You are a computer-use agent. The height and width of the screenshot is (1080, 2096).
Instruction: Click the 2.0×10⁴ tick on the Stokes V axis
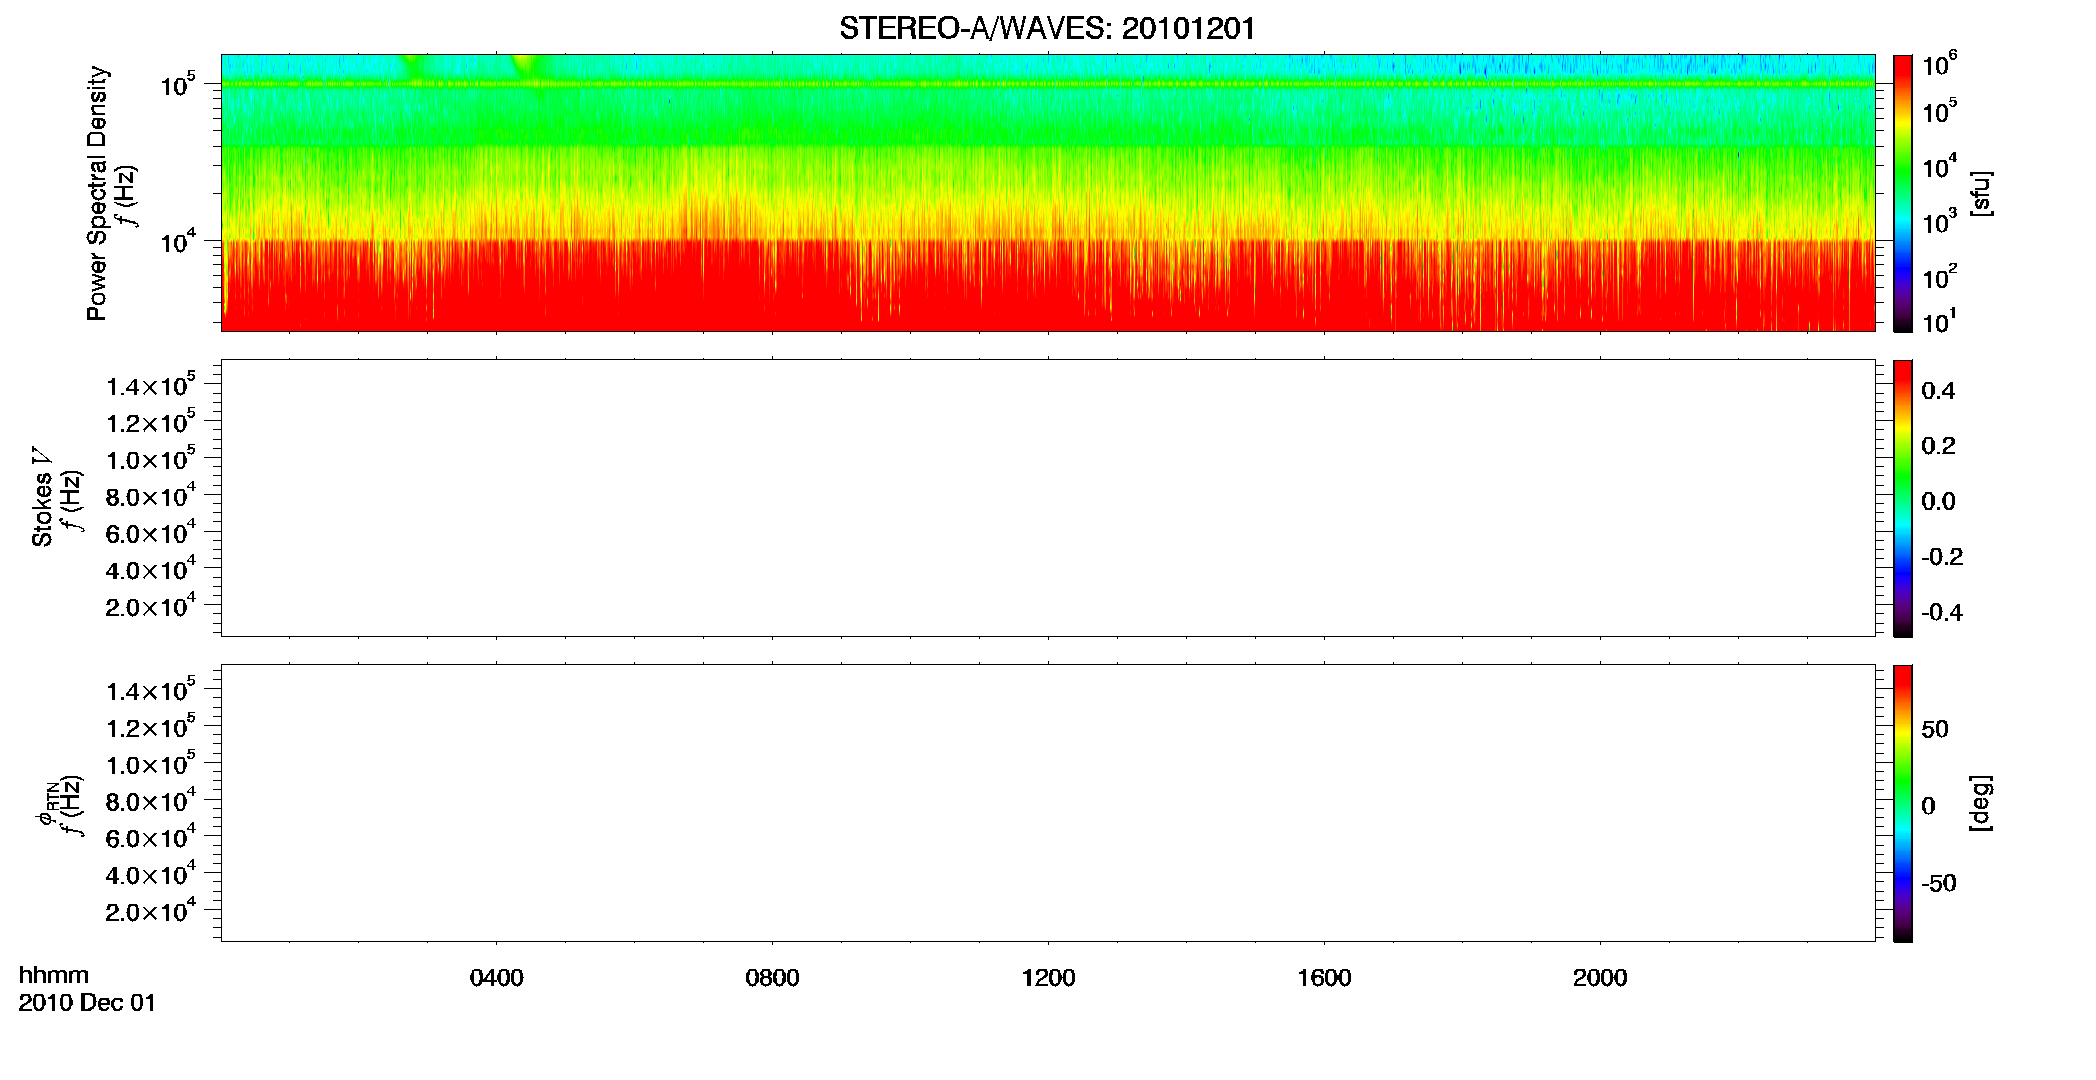coord(150,606)
